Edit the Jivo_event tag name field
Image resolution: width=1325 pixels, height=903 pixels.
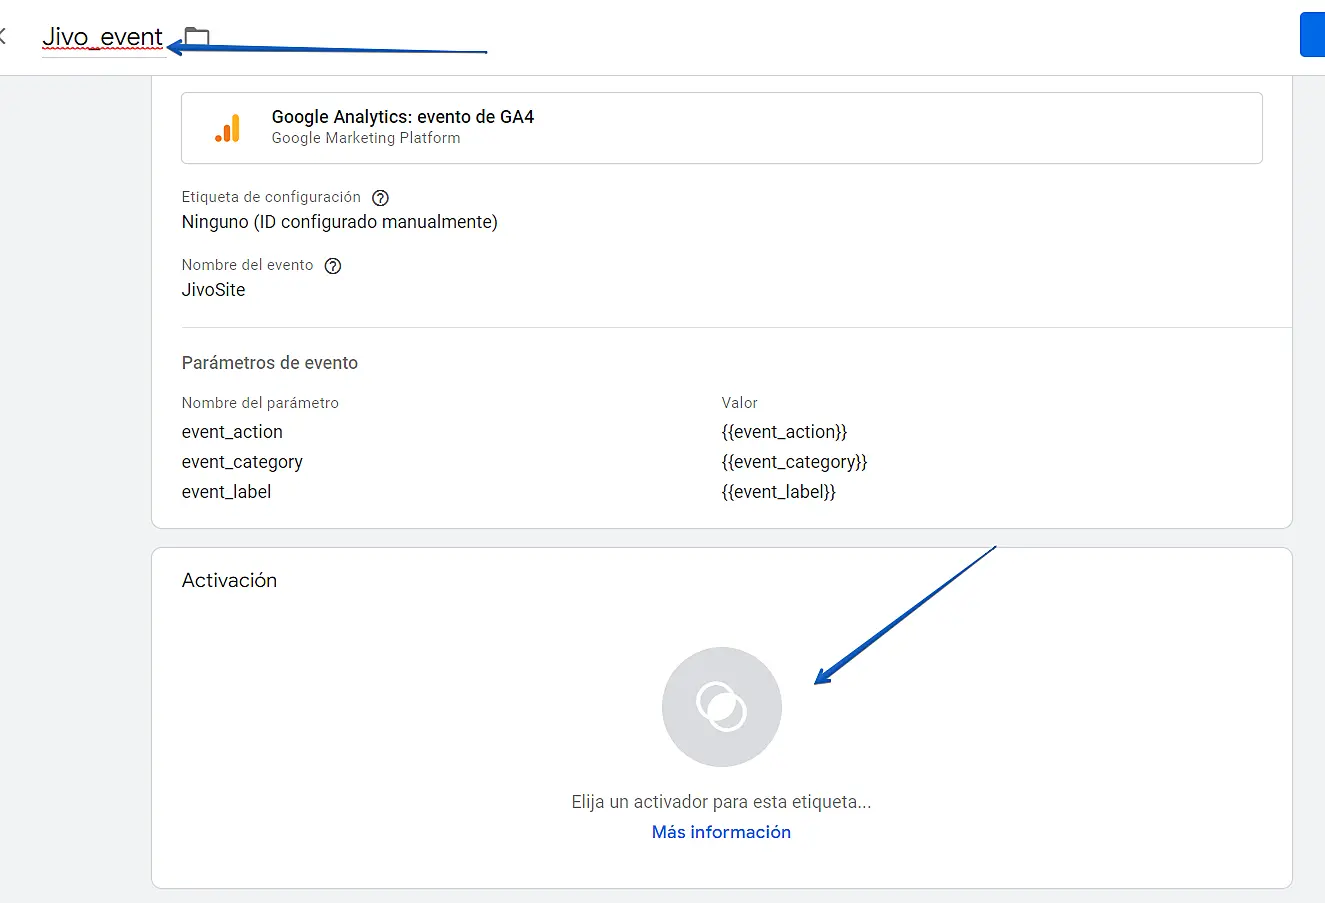[x=102, y=38]
